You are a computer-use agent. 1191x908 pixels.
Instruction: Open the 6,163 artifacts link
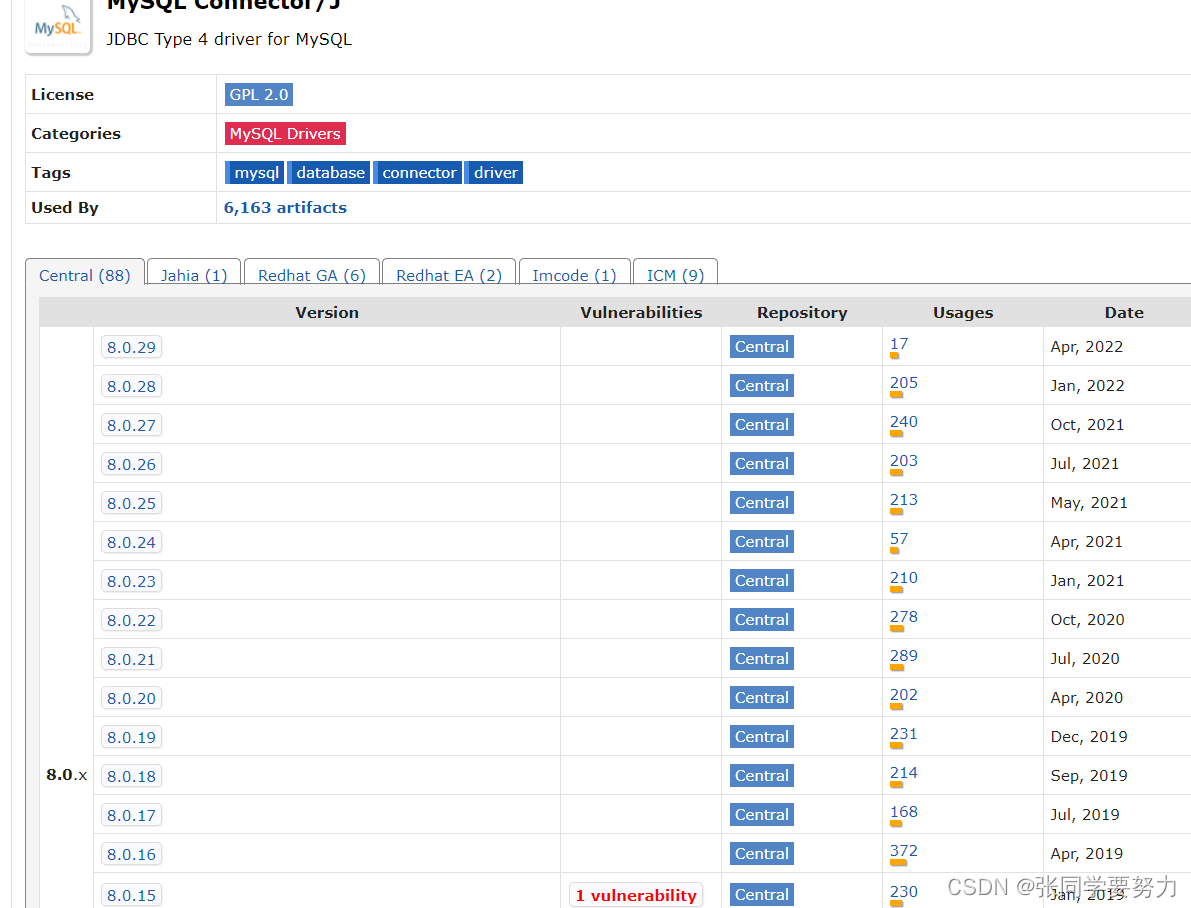click(x=285, y=207)
